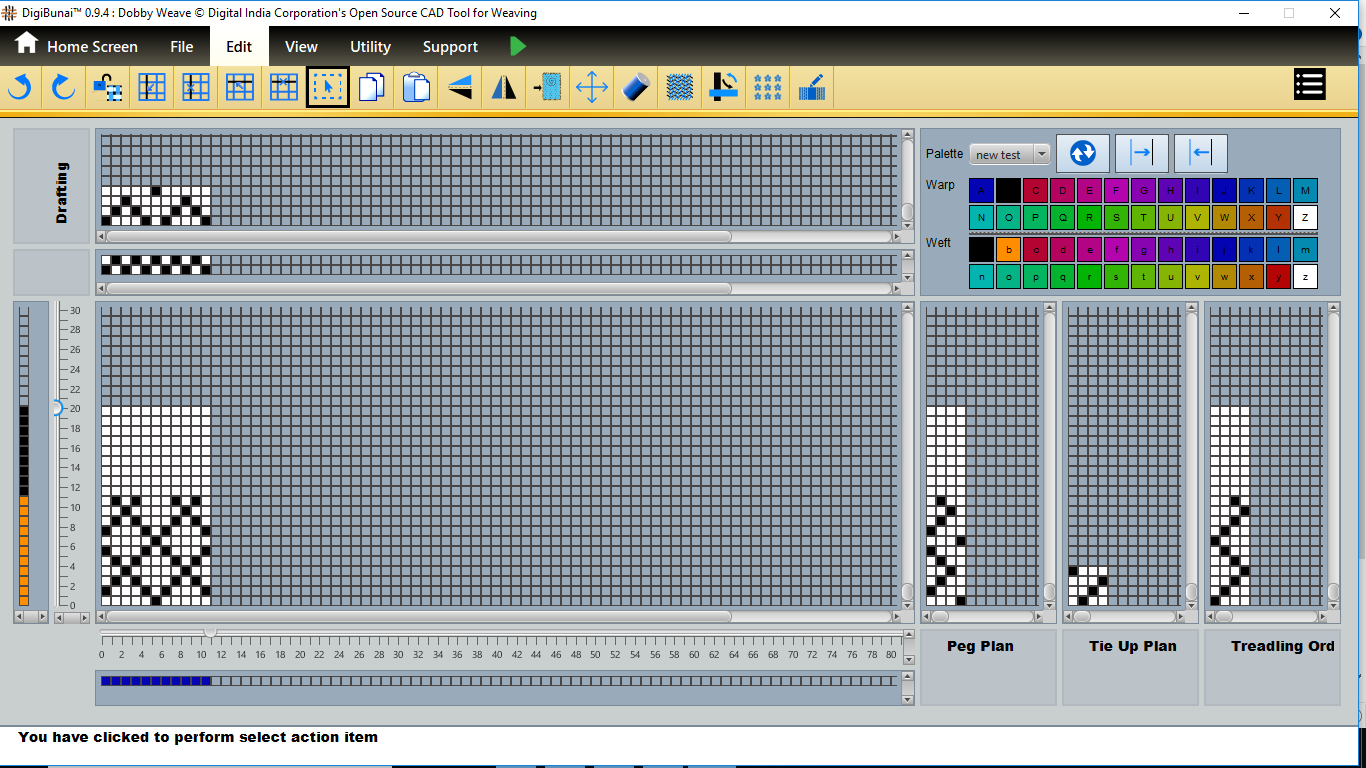Open the list panel icon at top right
Screen dimensions: 1366x768
pyautogui.click(x=1309, y=85)
